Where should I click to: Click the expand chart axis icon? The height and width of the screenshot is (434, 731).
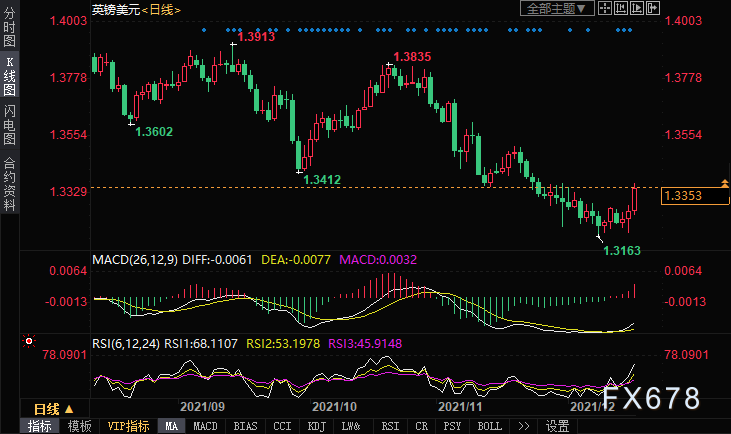pyautogui.click(x=636, y=8)
